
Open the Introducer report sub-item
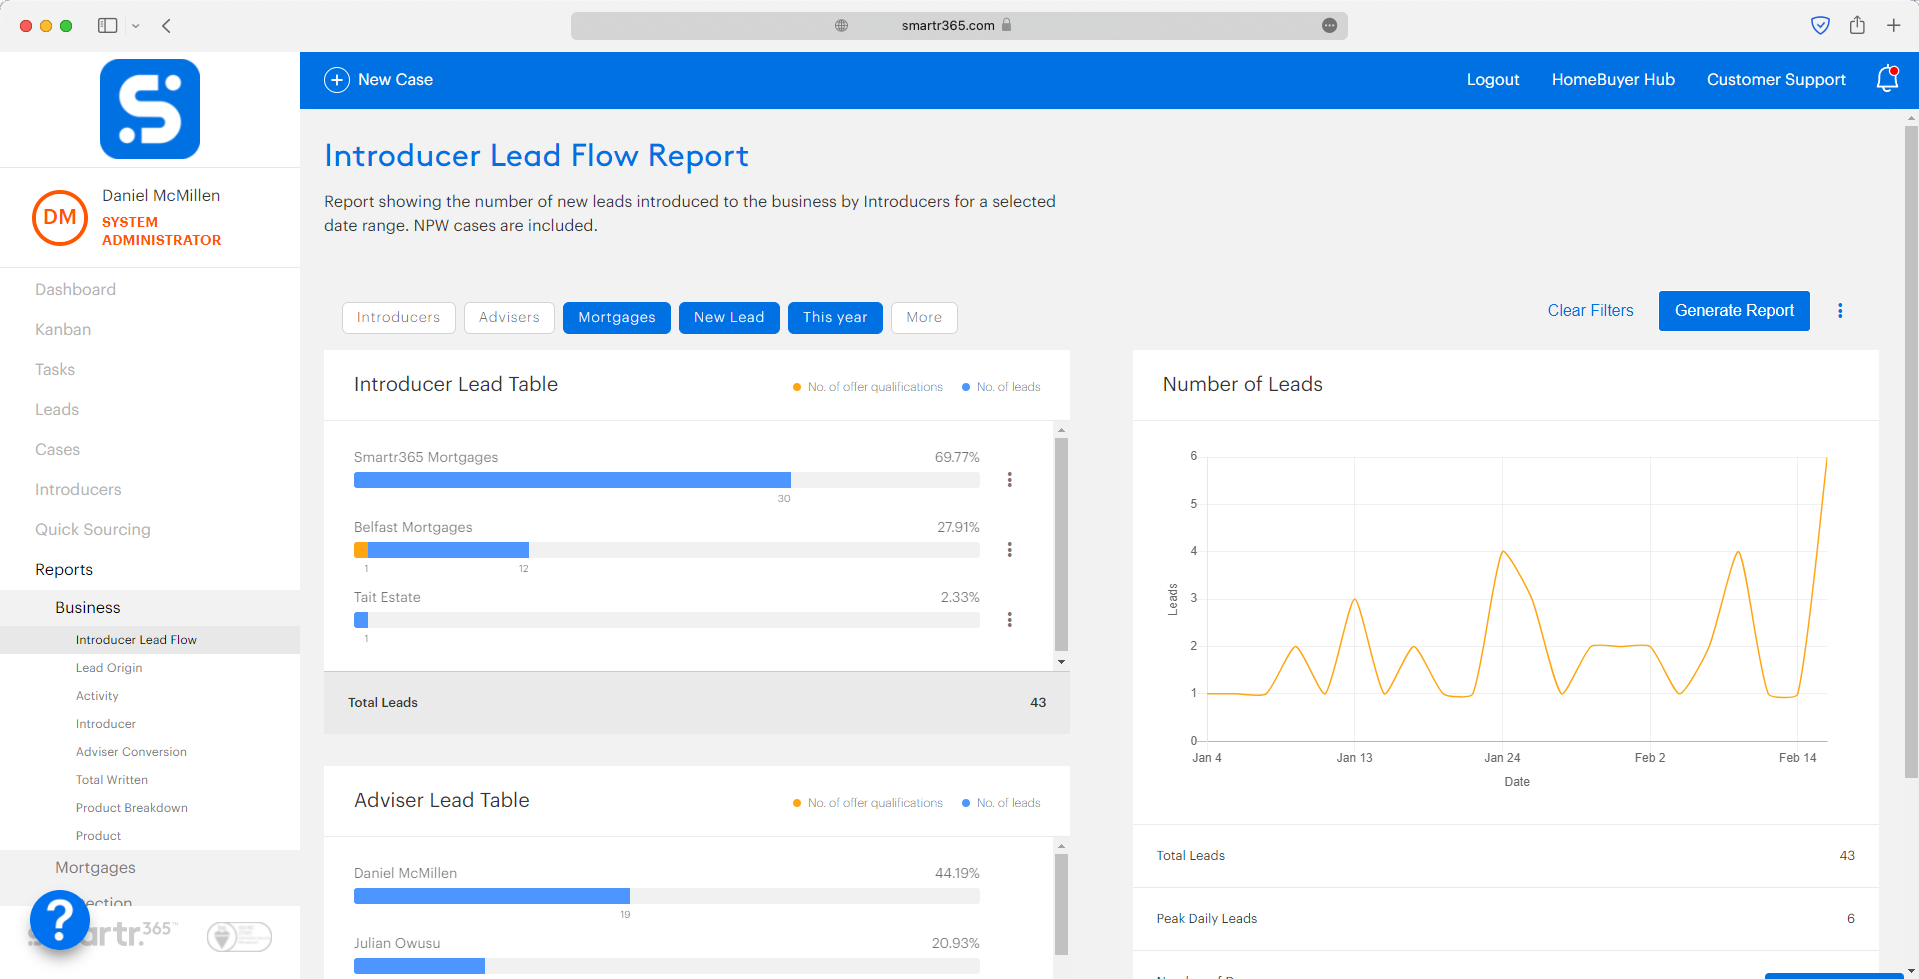106,724
